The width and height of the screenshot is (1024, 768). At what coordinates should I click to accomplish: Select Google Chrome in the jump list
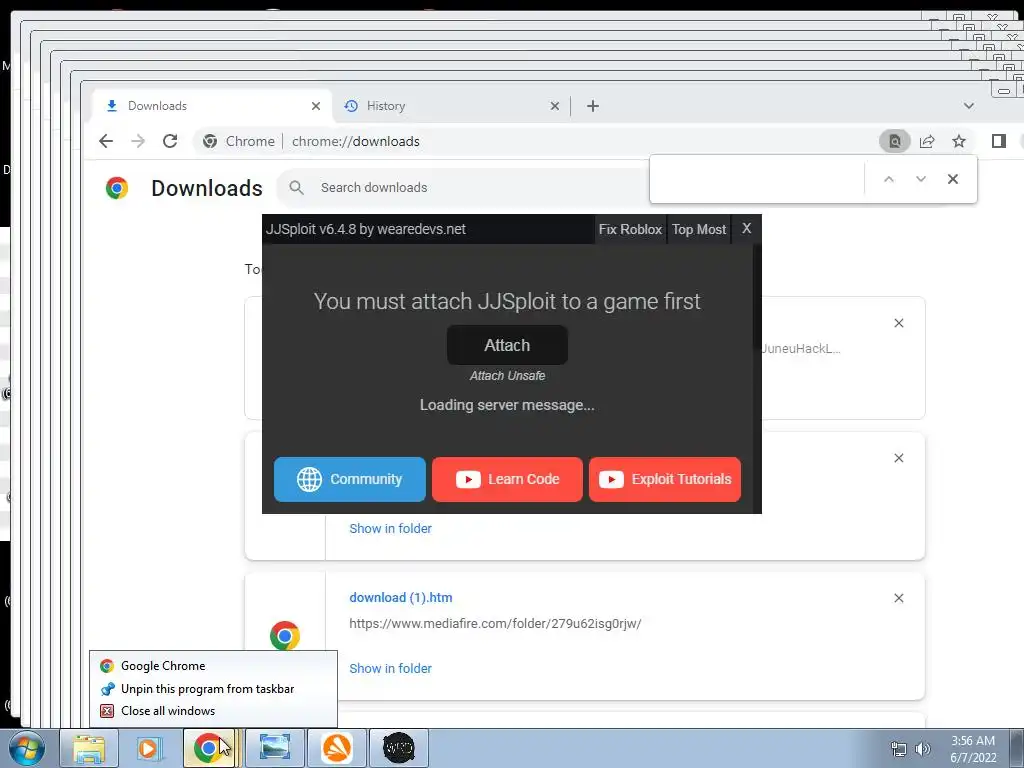point(213,666)
